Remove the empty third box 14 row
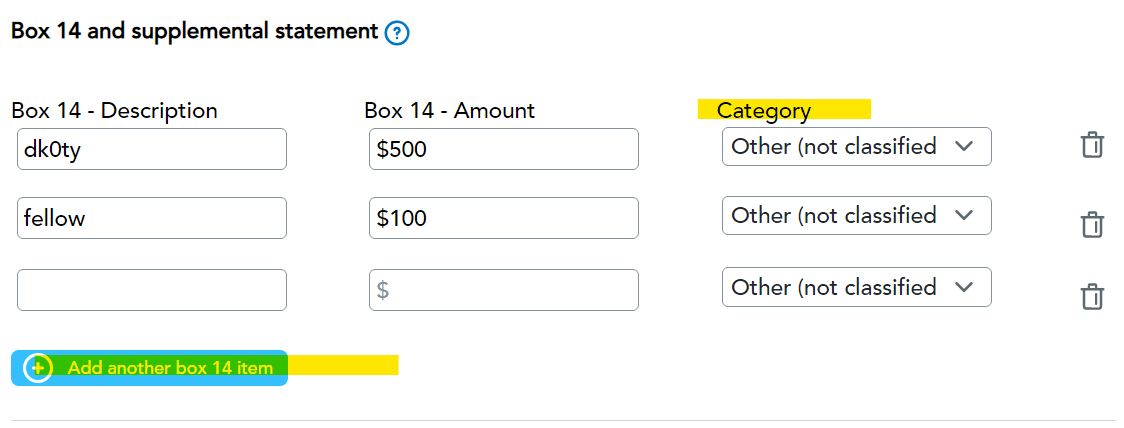 [1092, 296]
